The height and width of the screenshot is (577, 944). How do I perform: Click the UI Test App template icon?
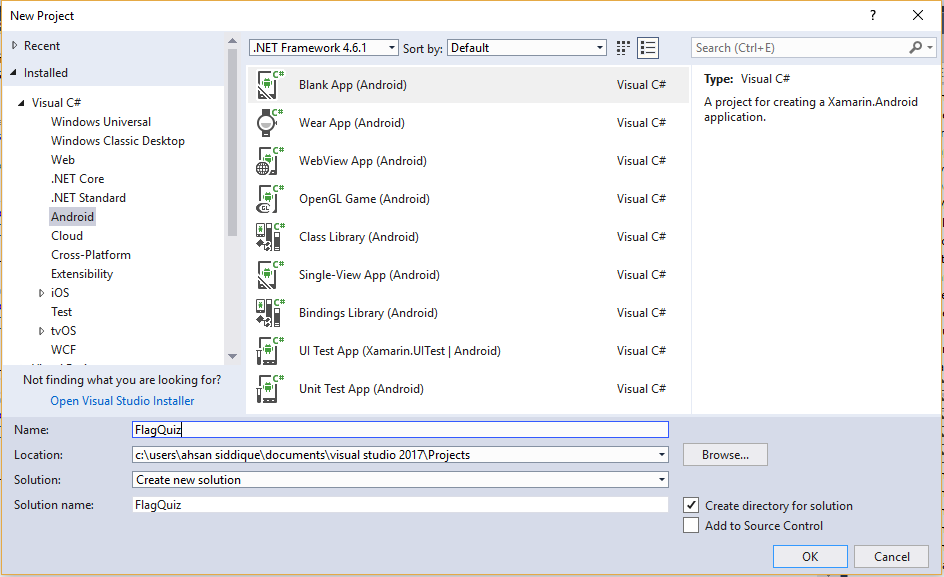point(269,351)
